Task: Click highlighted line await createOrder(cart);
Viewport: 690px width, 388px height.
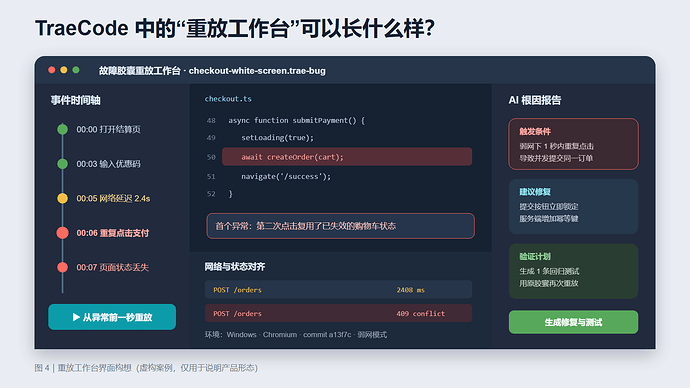Action: pyautogui.click(x=347, y=157)
